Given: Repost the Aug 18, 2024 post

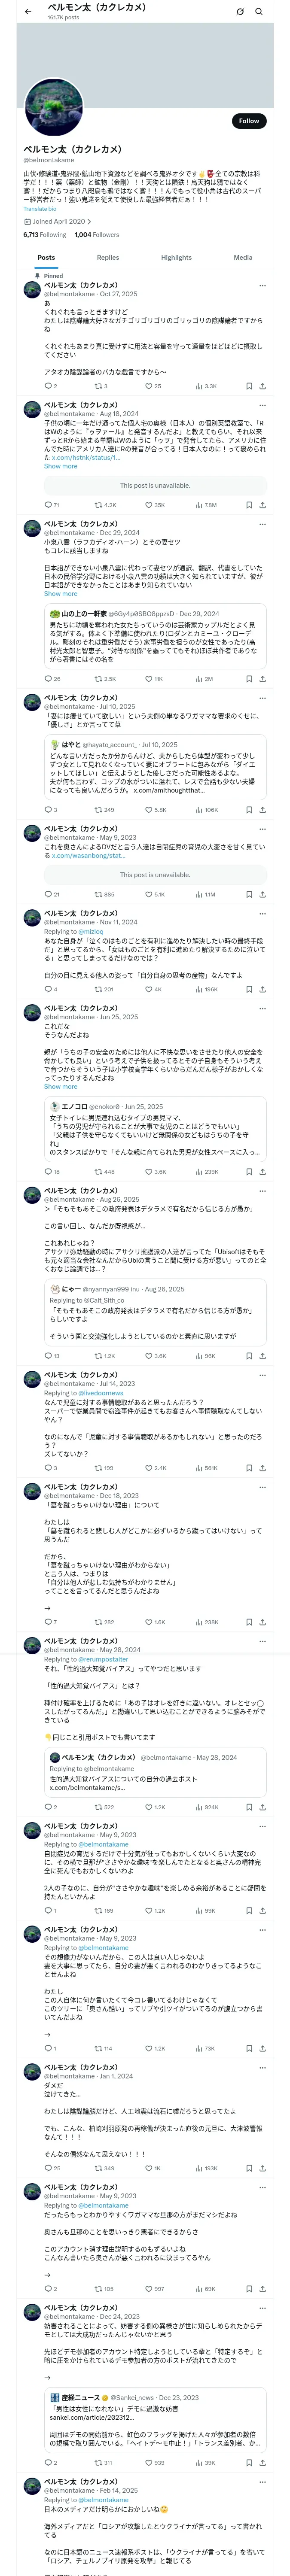Looking at the screenshot, I should 105,505.
